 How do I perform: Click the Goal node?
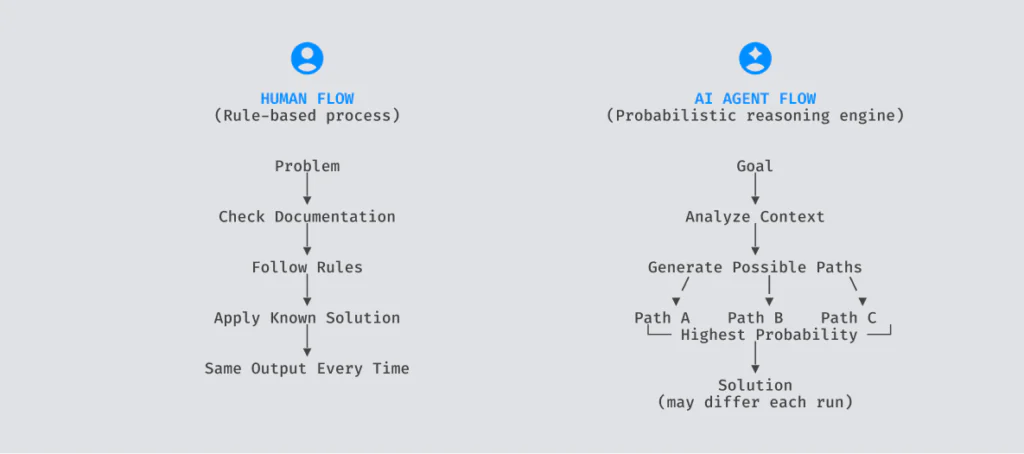click(x=755, y=166)
